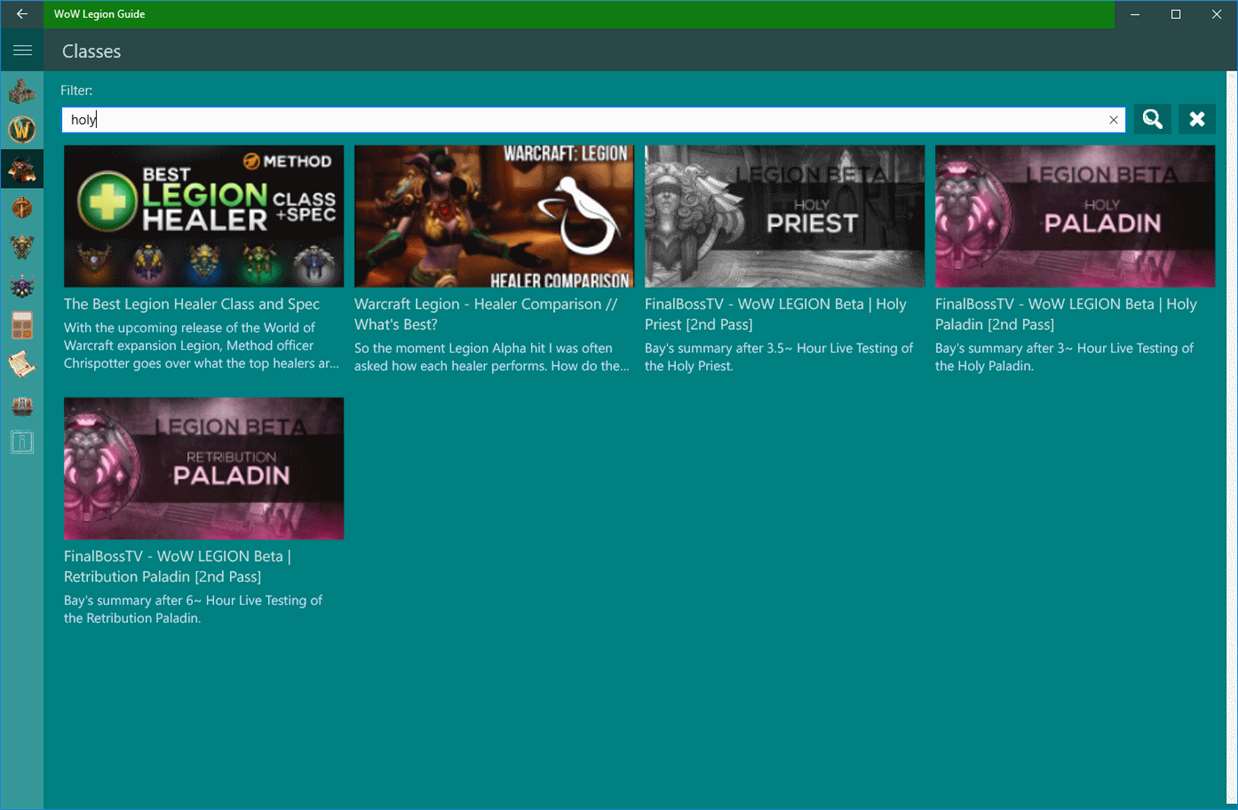
Task: Open the horned skull sidebar icon
Action: (22, 247)
